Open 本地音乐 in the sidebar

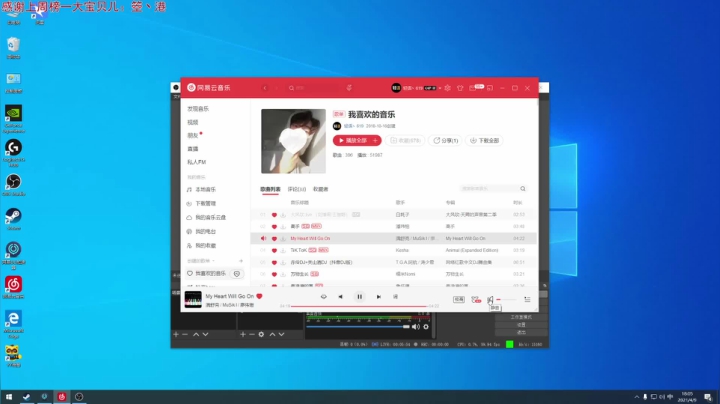tap(205, 190)
